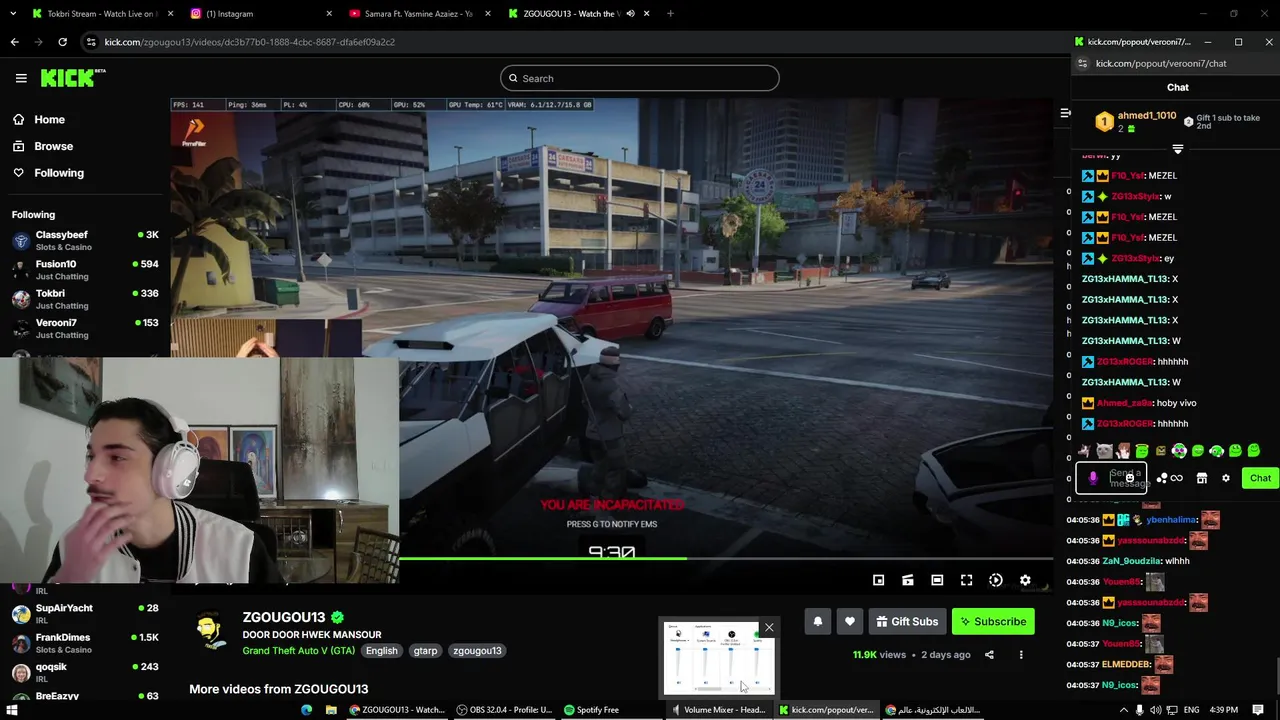The width and height of the screenshot is (1280, 720).
Task: Toggle the notification bell for ZGOUGOU13
Action: [x=817, y=621]
